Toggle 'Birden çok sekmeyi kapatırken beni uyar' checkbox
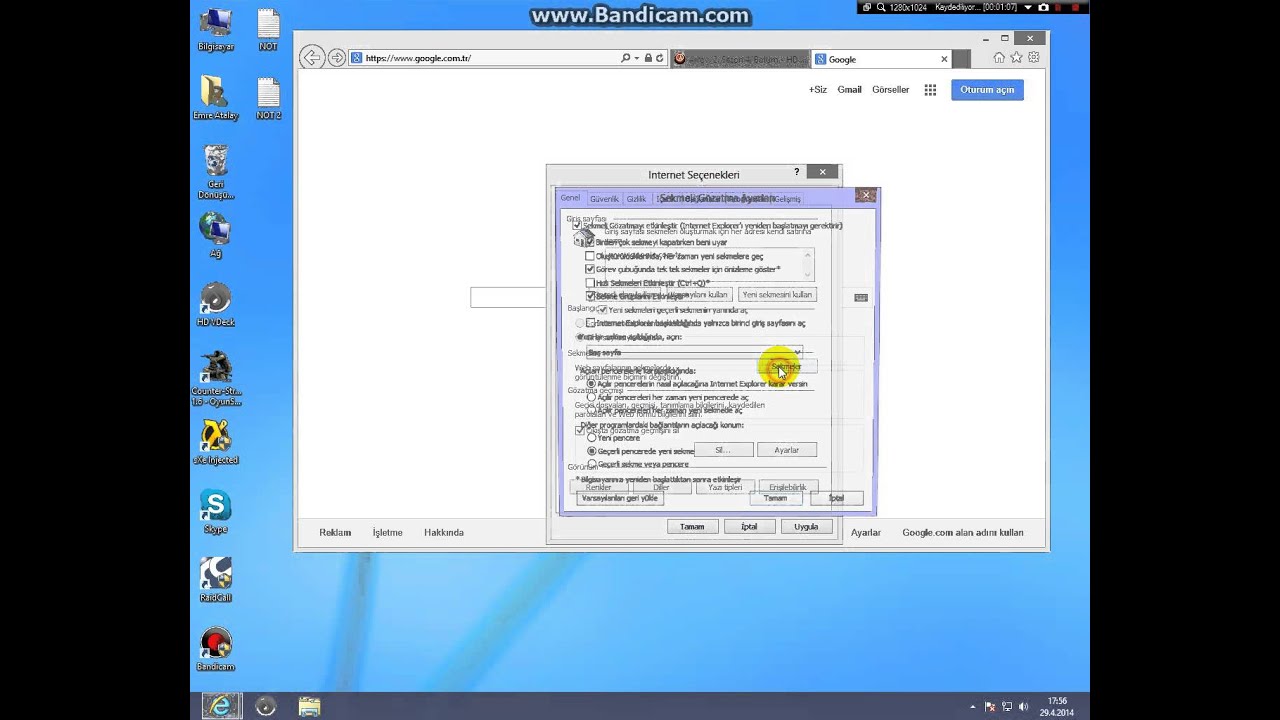Image resolution: width=1280 pixels, height=720 pixels. (589, 242)
